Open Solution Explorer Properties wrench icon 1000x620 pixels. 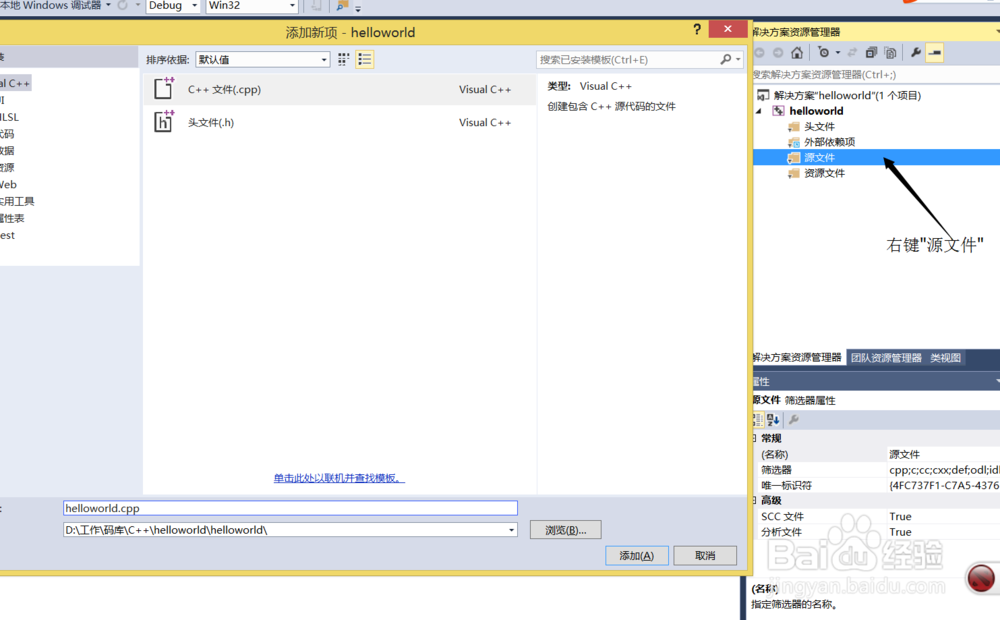click(915, 53)
